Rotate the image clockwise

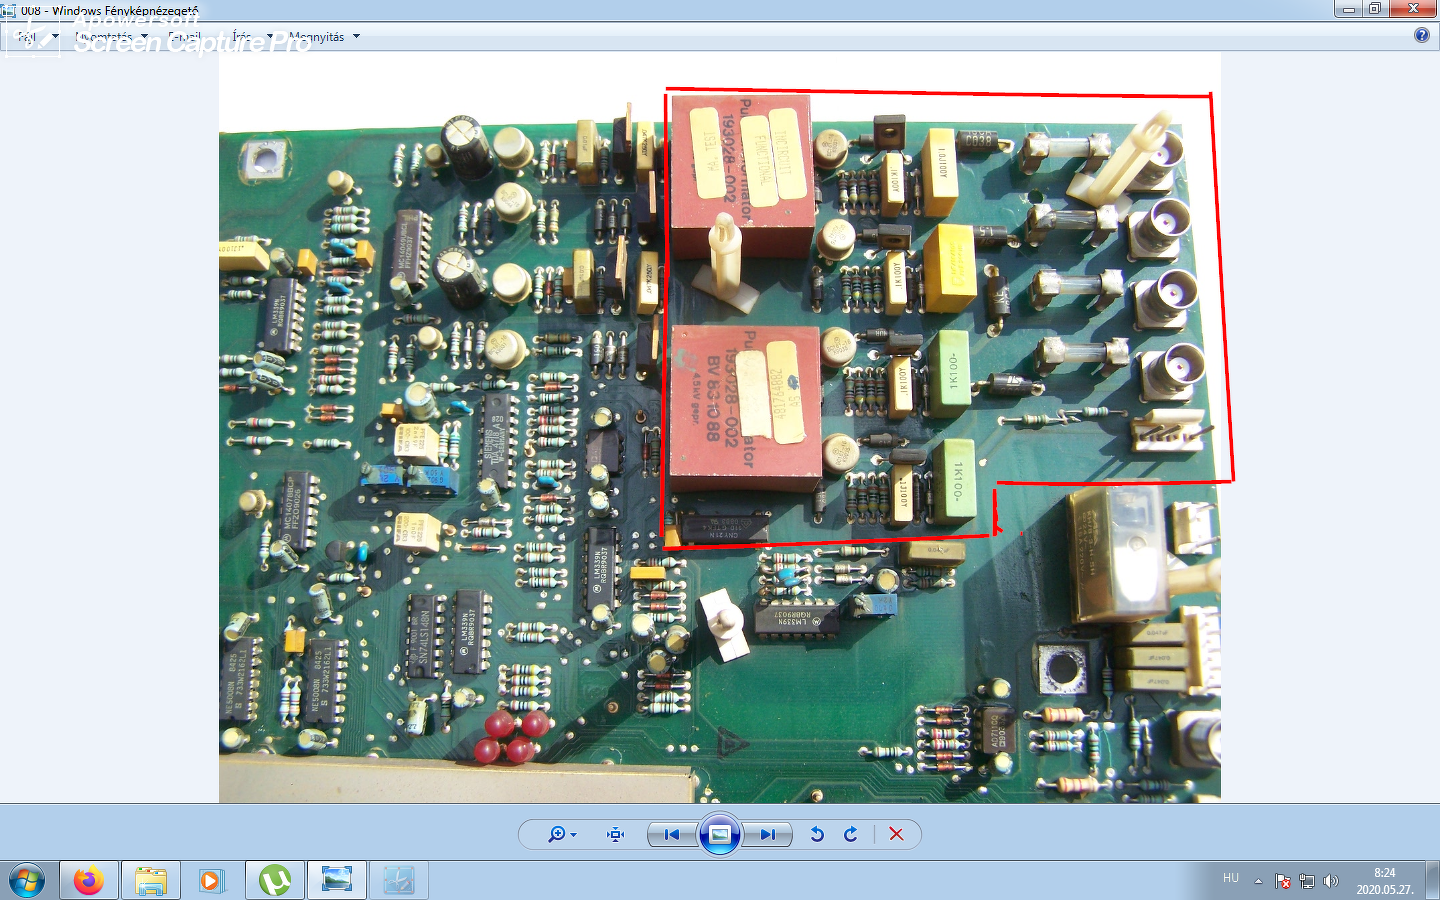coord(851,834)
